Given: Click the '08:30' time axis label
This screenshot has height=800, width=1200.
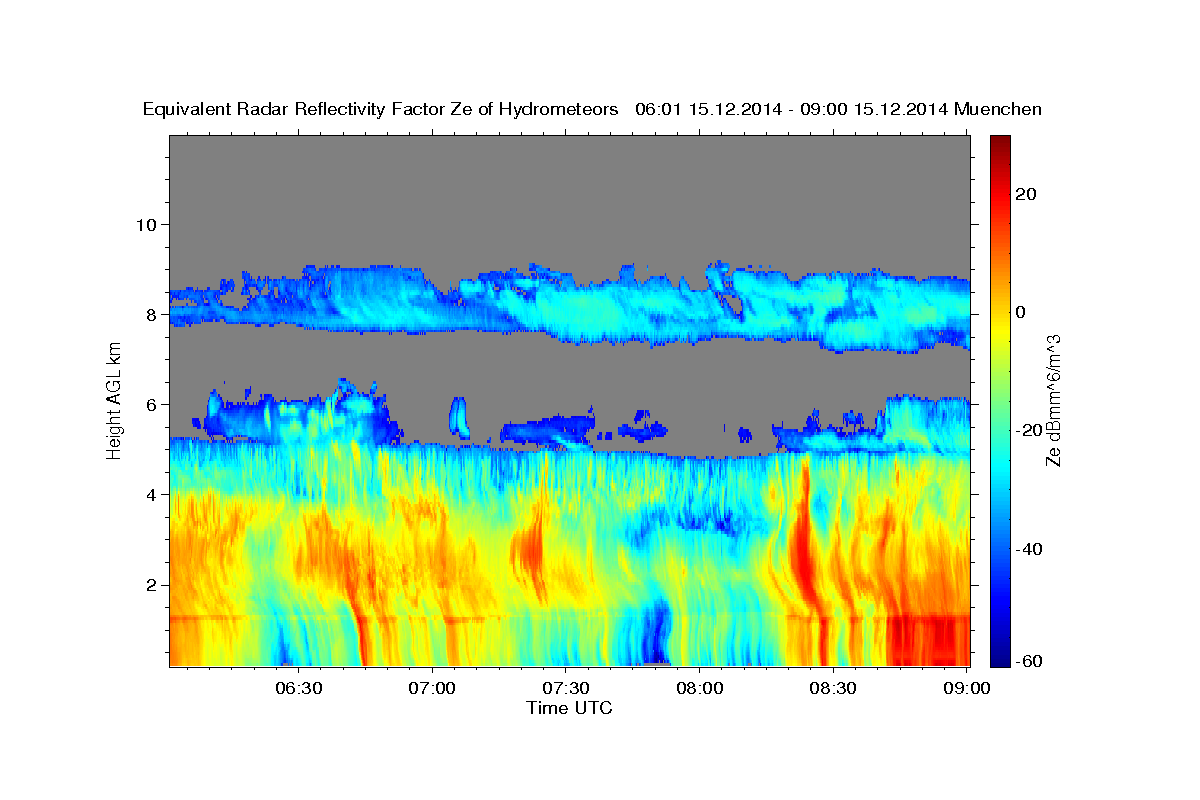Looking at the screenshot, I should pos(833,688).
